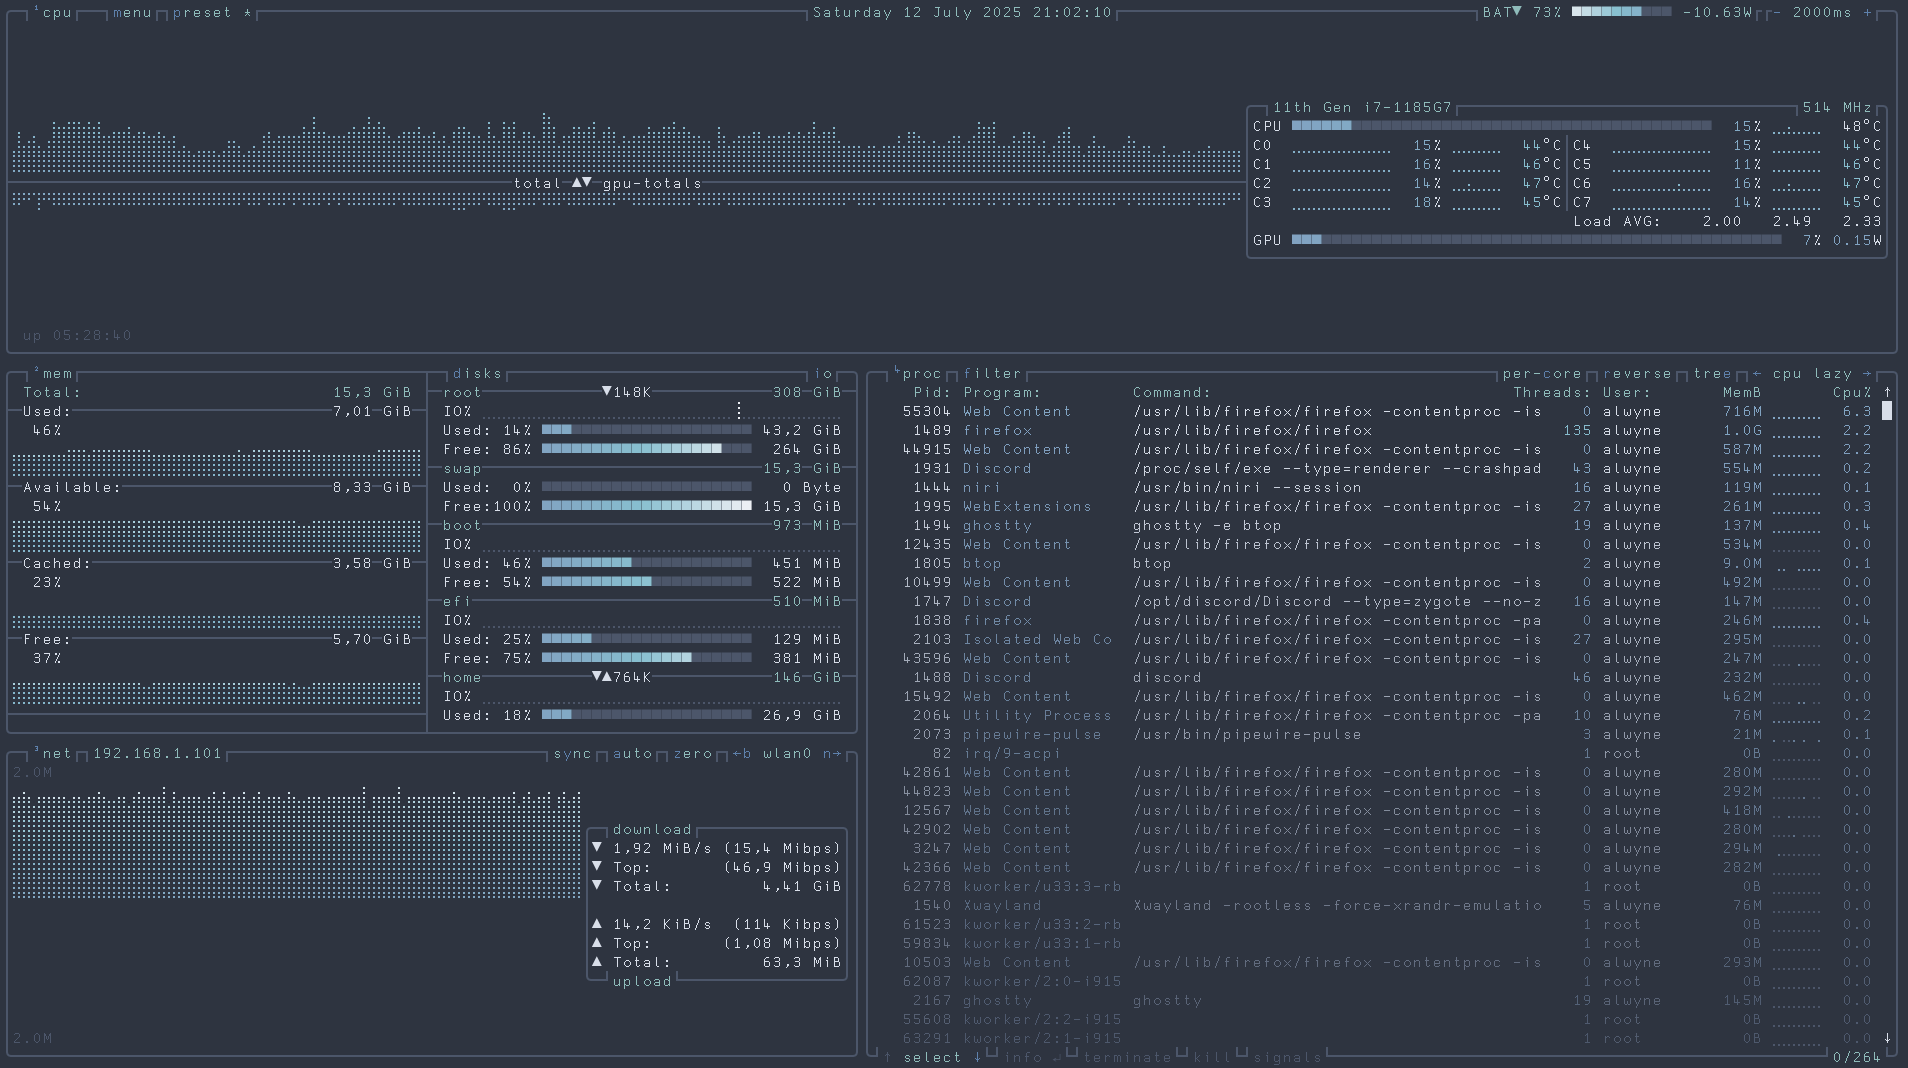Toggle the proc box title
This screenshot has width=1908, height=1068.
click(917, 374)
